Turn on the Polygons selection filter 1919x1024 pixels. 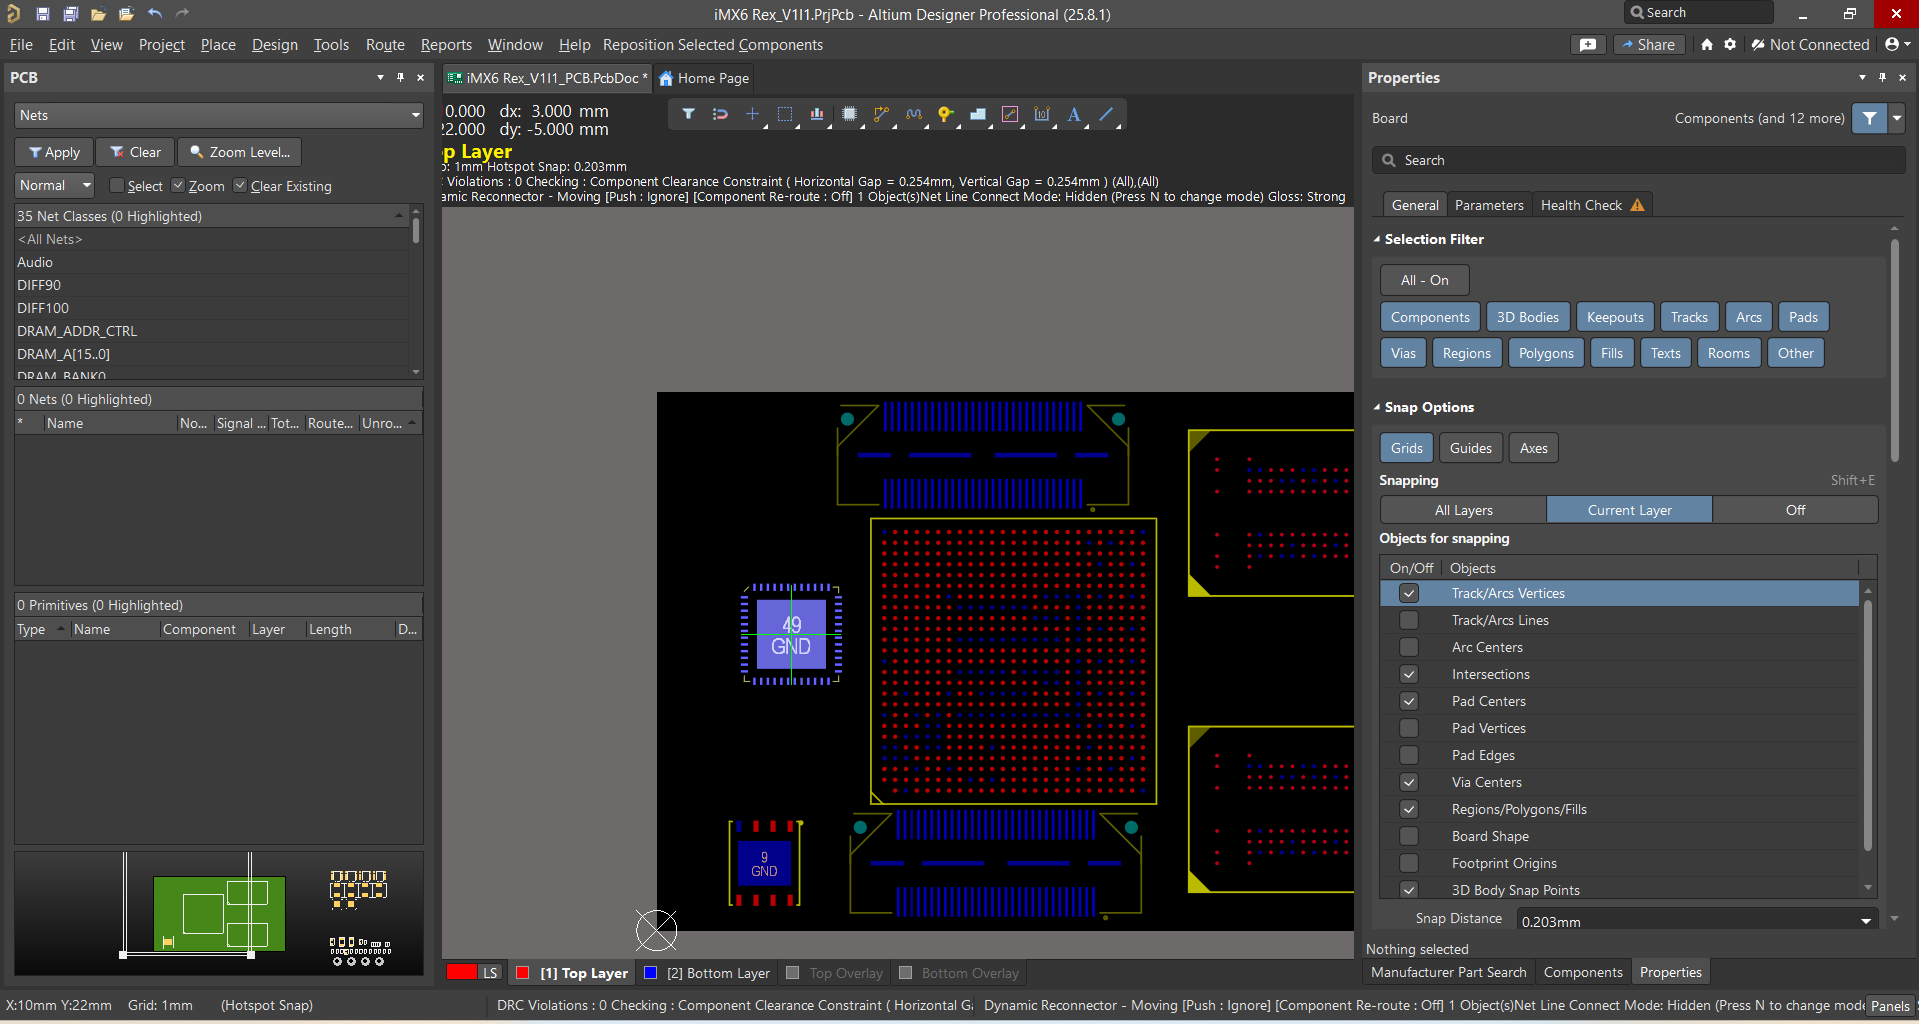tap(1545, 353)
